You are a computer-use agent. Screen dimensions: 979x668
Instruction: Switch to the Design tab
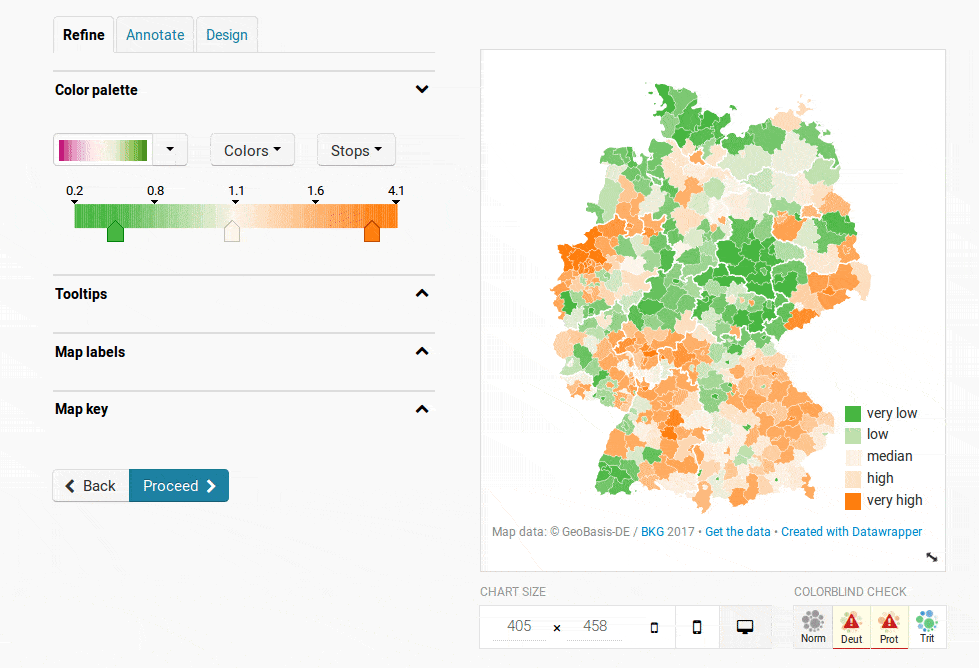tap(227, 35)
